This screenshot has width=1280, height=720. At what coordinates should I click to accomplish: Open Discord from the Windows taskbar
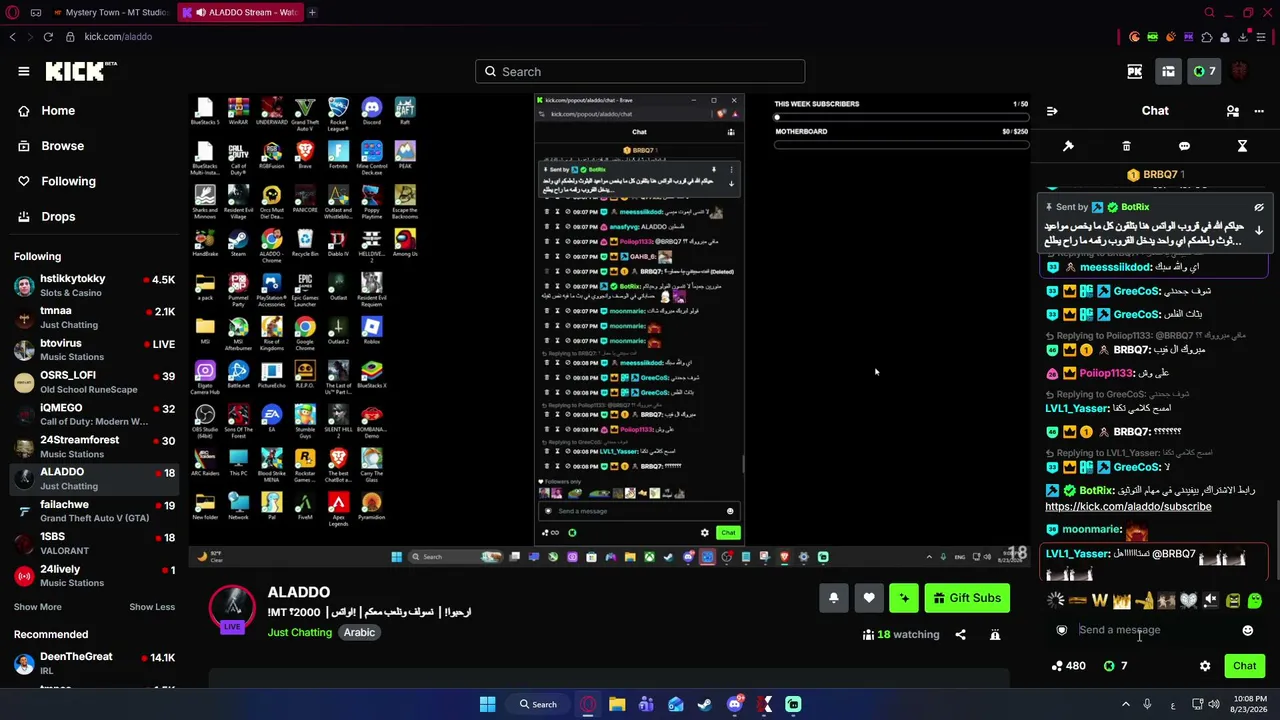pyautogui.click(x=735, y=704)
